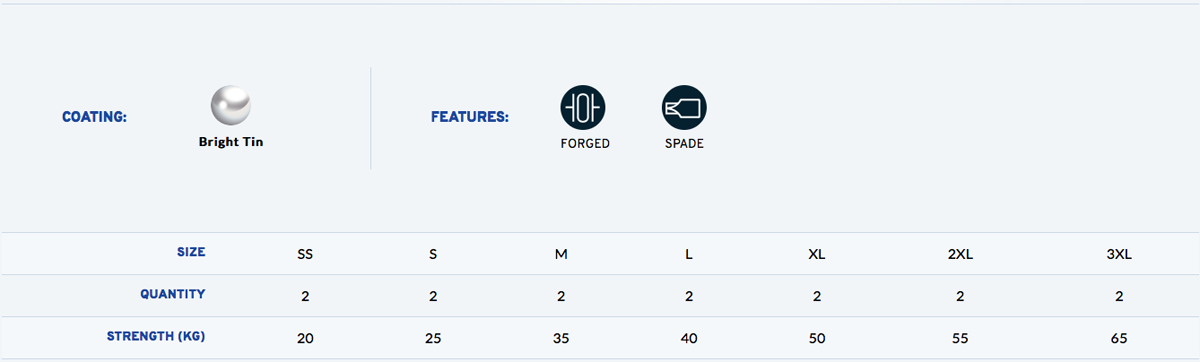Click the QUANTITY row label
The image size is (1200, 362).
pos(173,294)
